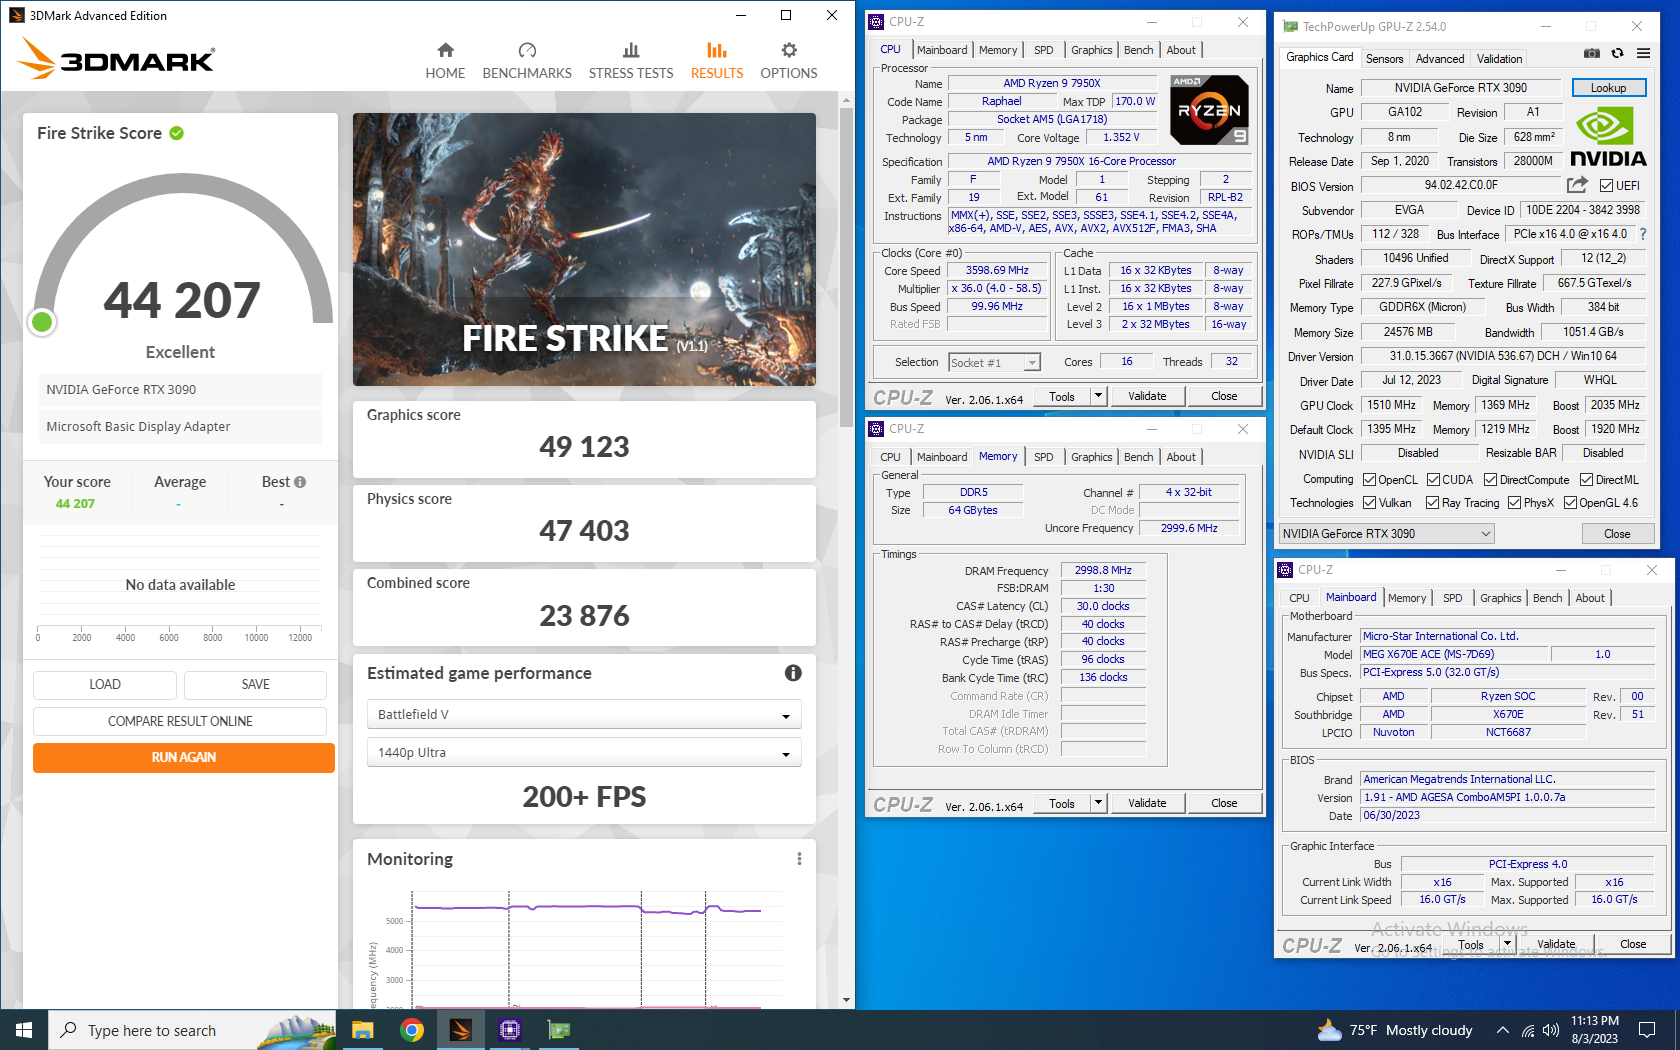Viewport: 1680px width, 1050px height.
Task: Open the Monitoring three-dot menu
Action: (799, 859)
